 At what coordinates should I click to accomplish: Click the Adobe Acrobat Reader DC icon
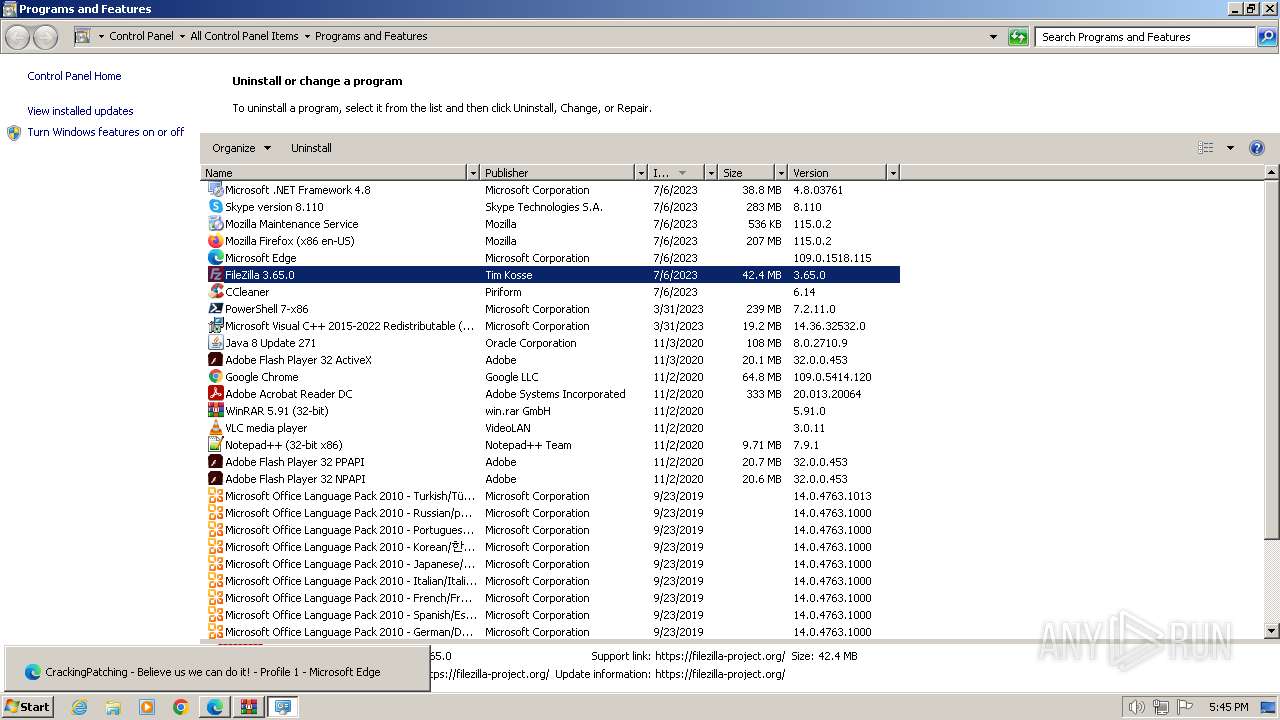point(215,394)
